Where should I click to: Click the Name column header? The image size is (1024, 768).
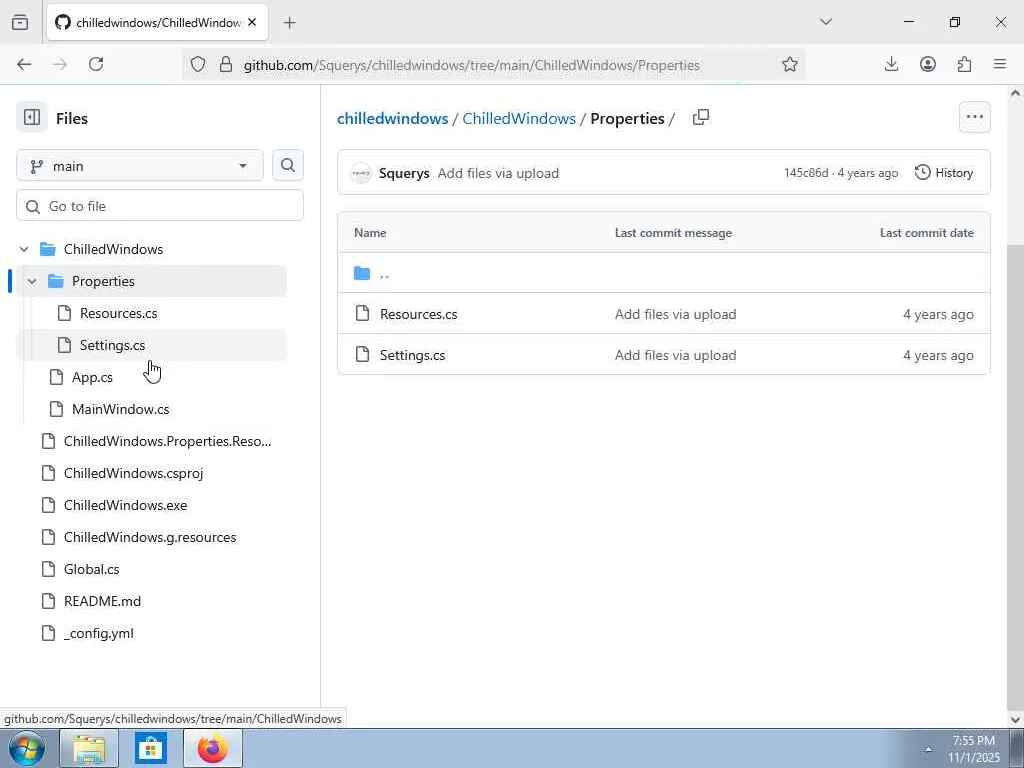click(370, 232)
